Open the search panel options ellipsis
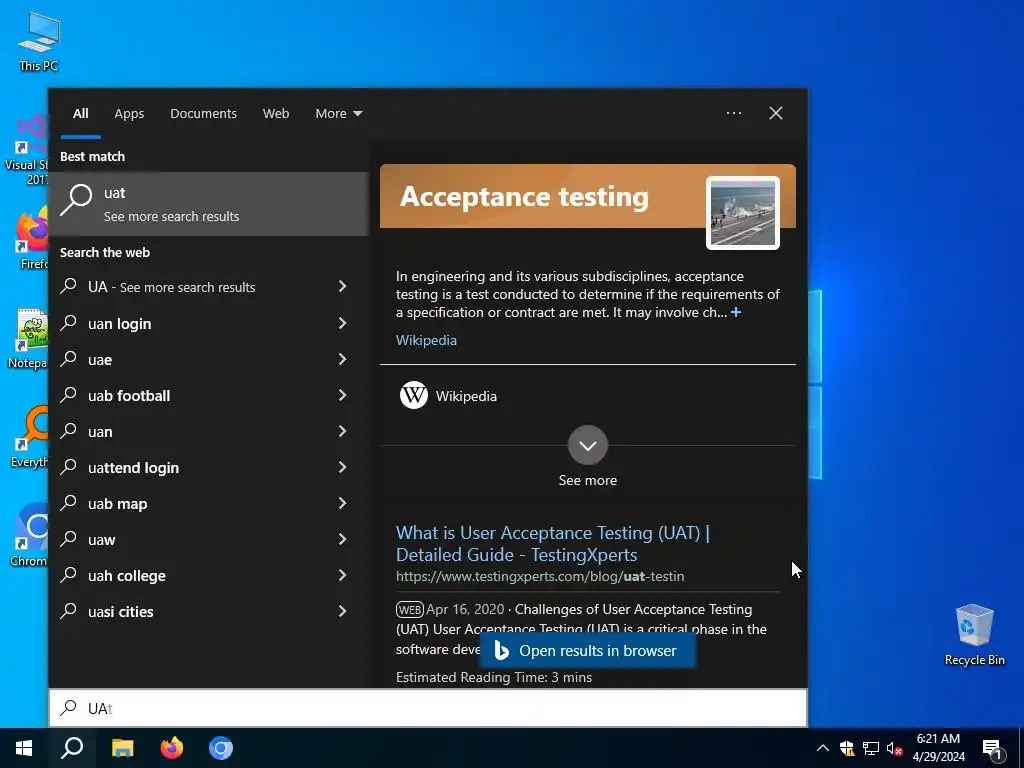The image size is (1024, 768). pos(734,113)
